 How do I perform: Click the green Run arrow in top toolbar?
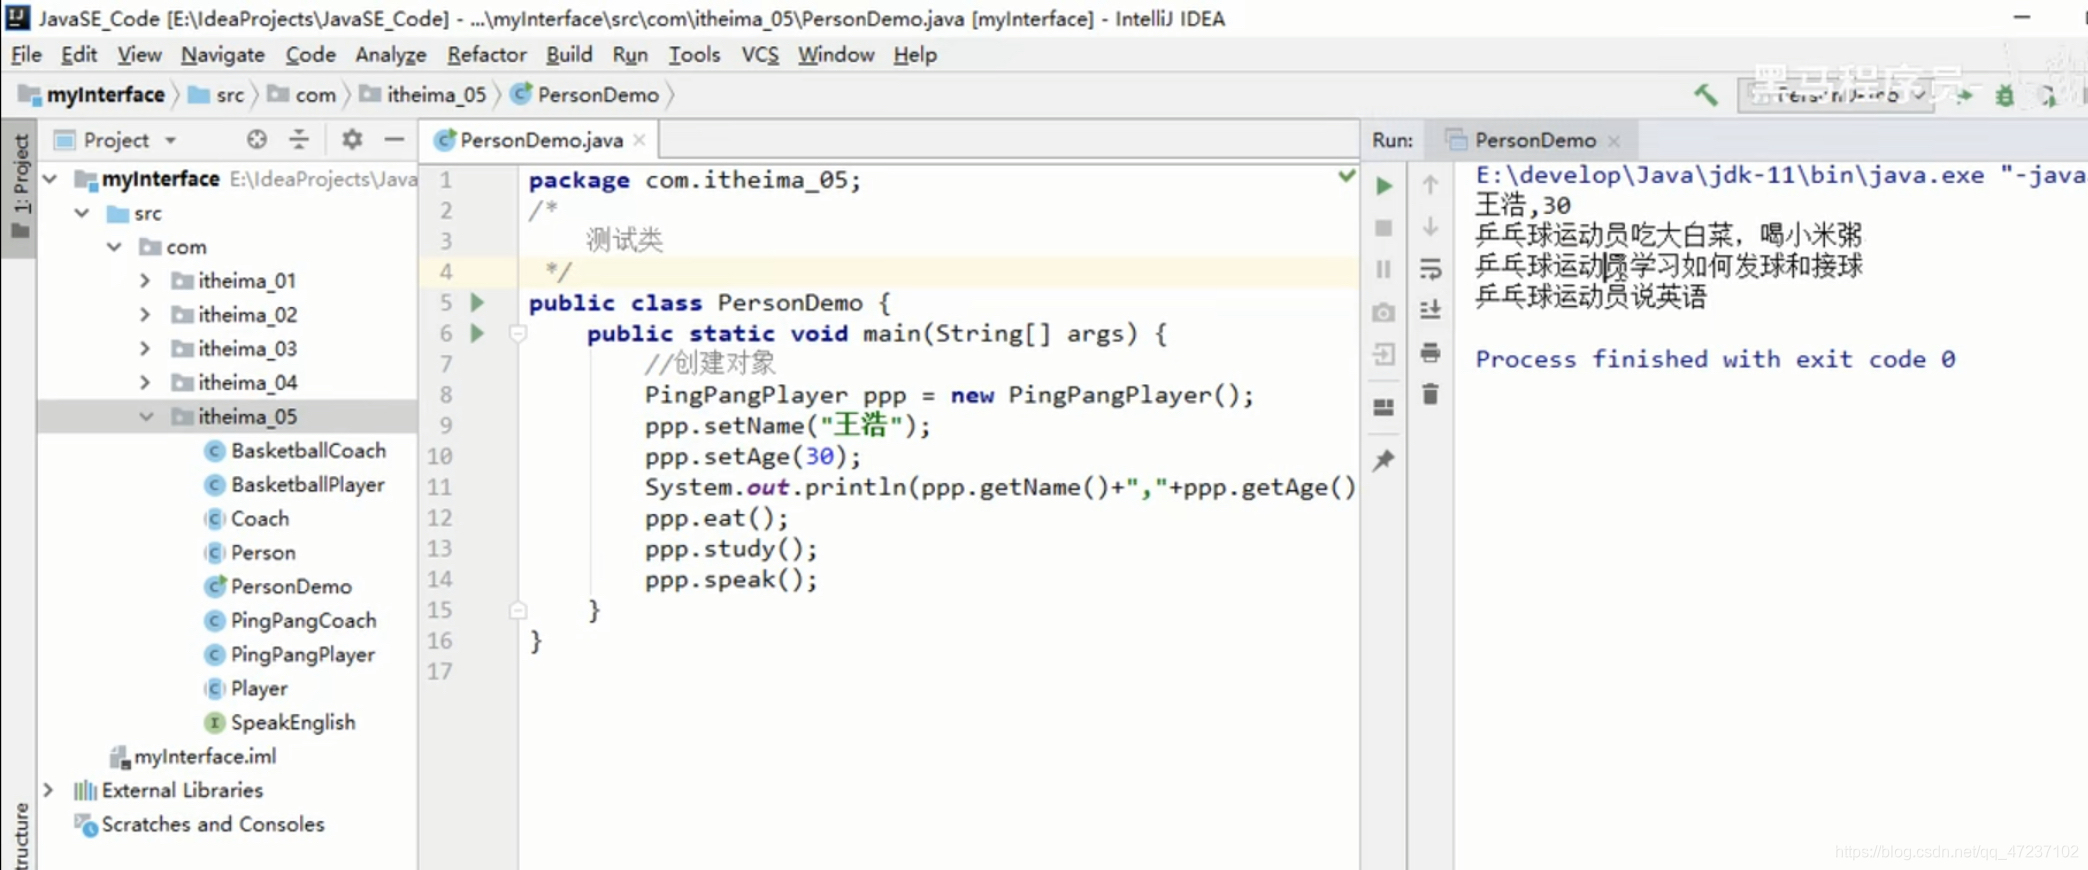1965,96
